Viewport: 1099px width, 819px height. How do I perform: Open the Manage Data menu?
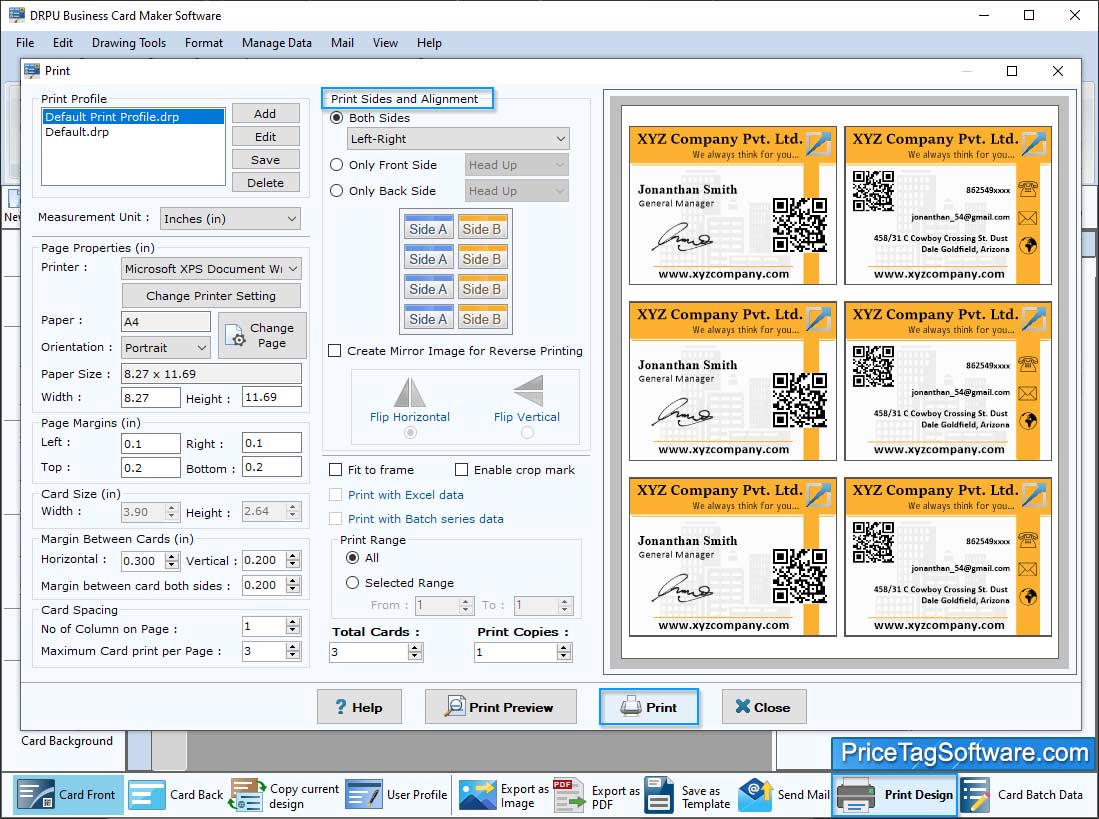(x=277, y=43)
